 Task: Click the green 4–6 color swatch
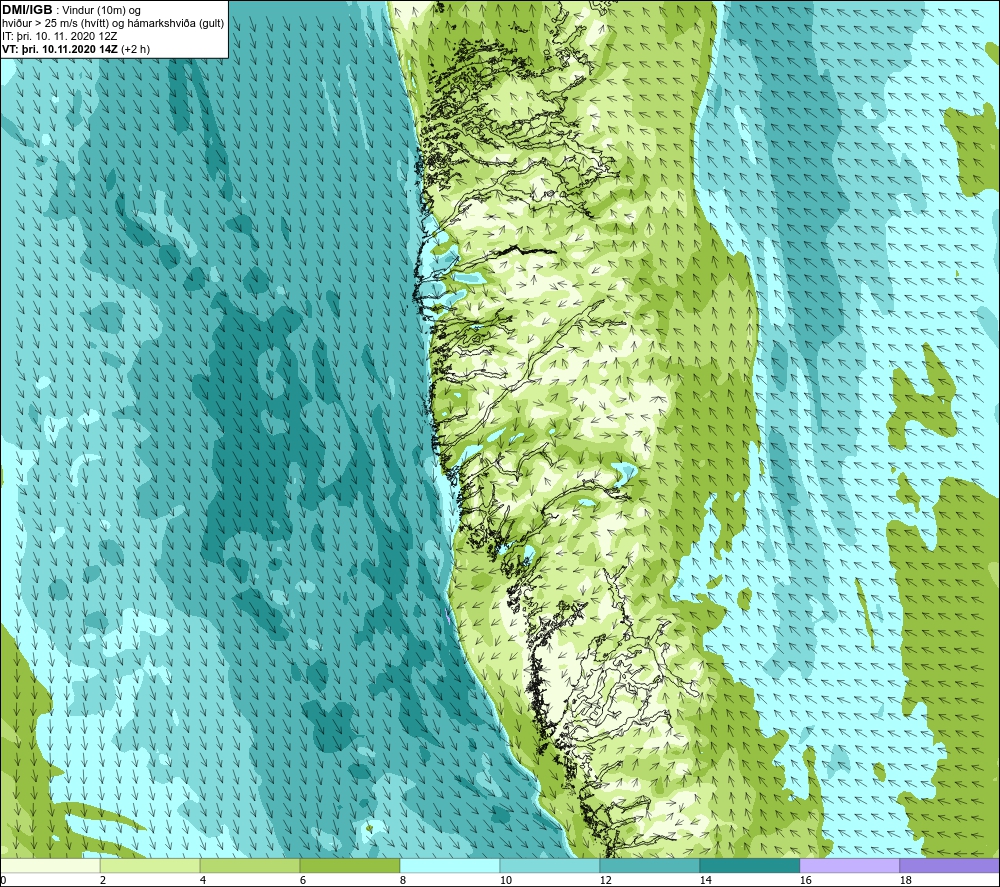point(250,865)
